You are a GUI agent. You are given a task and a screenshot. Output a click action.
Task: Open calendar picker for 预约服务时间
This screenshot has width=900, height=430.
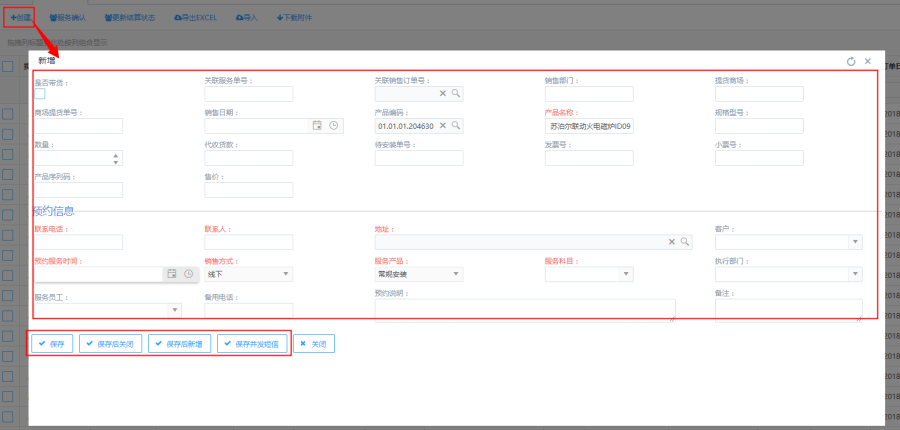[x=172, y=273]
